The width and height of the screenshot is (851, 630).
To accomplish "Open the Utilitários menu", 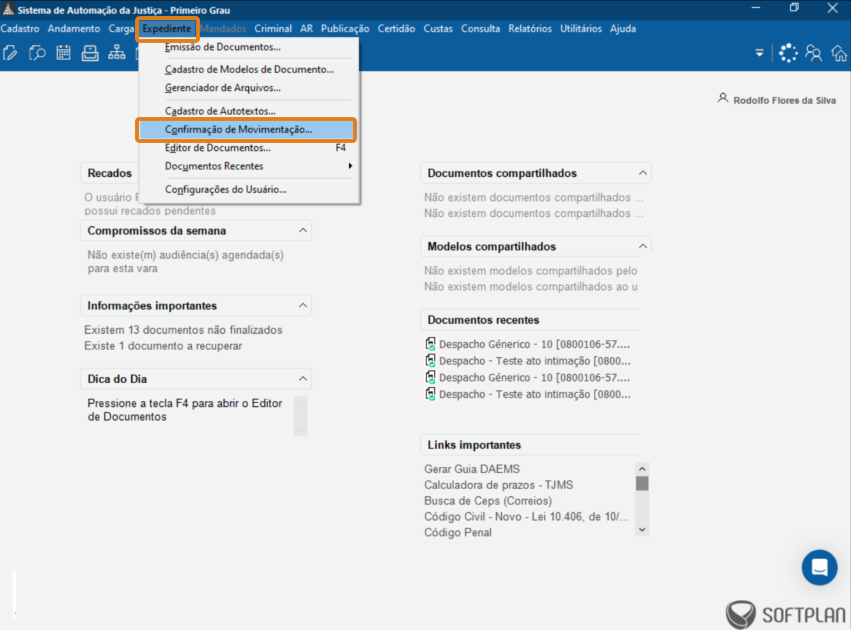I will [x=581, y=29].
